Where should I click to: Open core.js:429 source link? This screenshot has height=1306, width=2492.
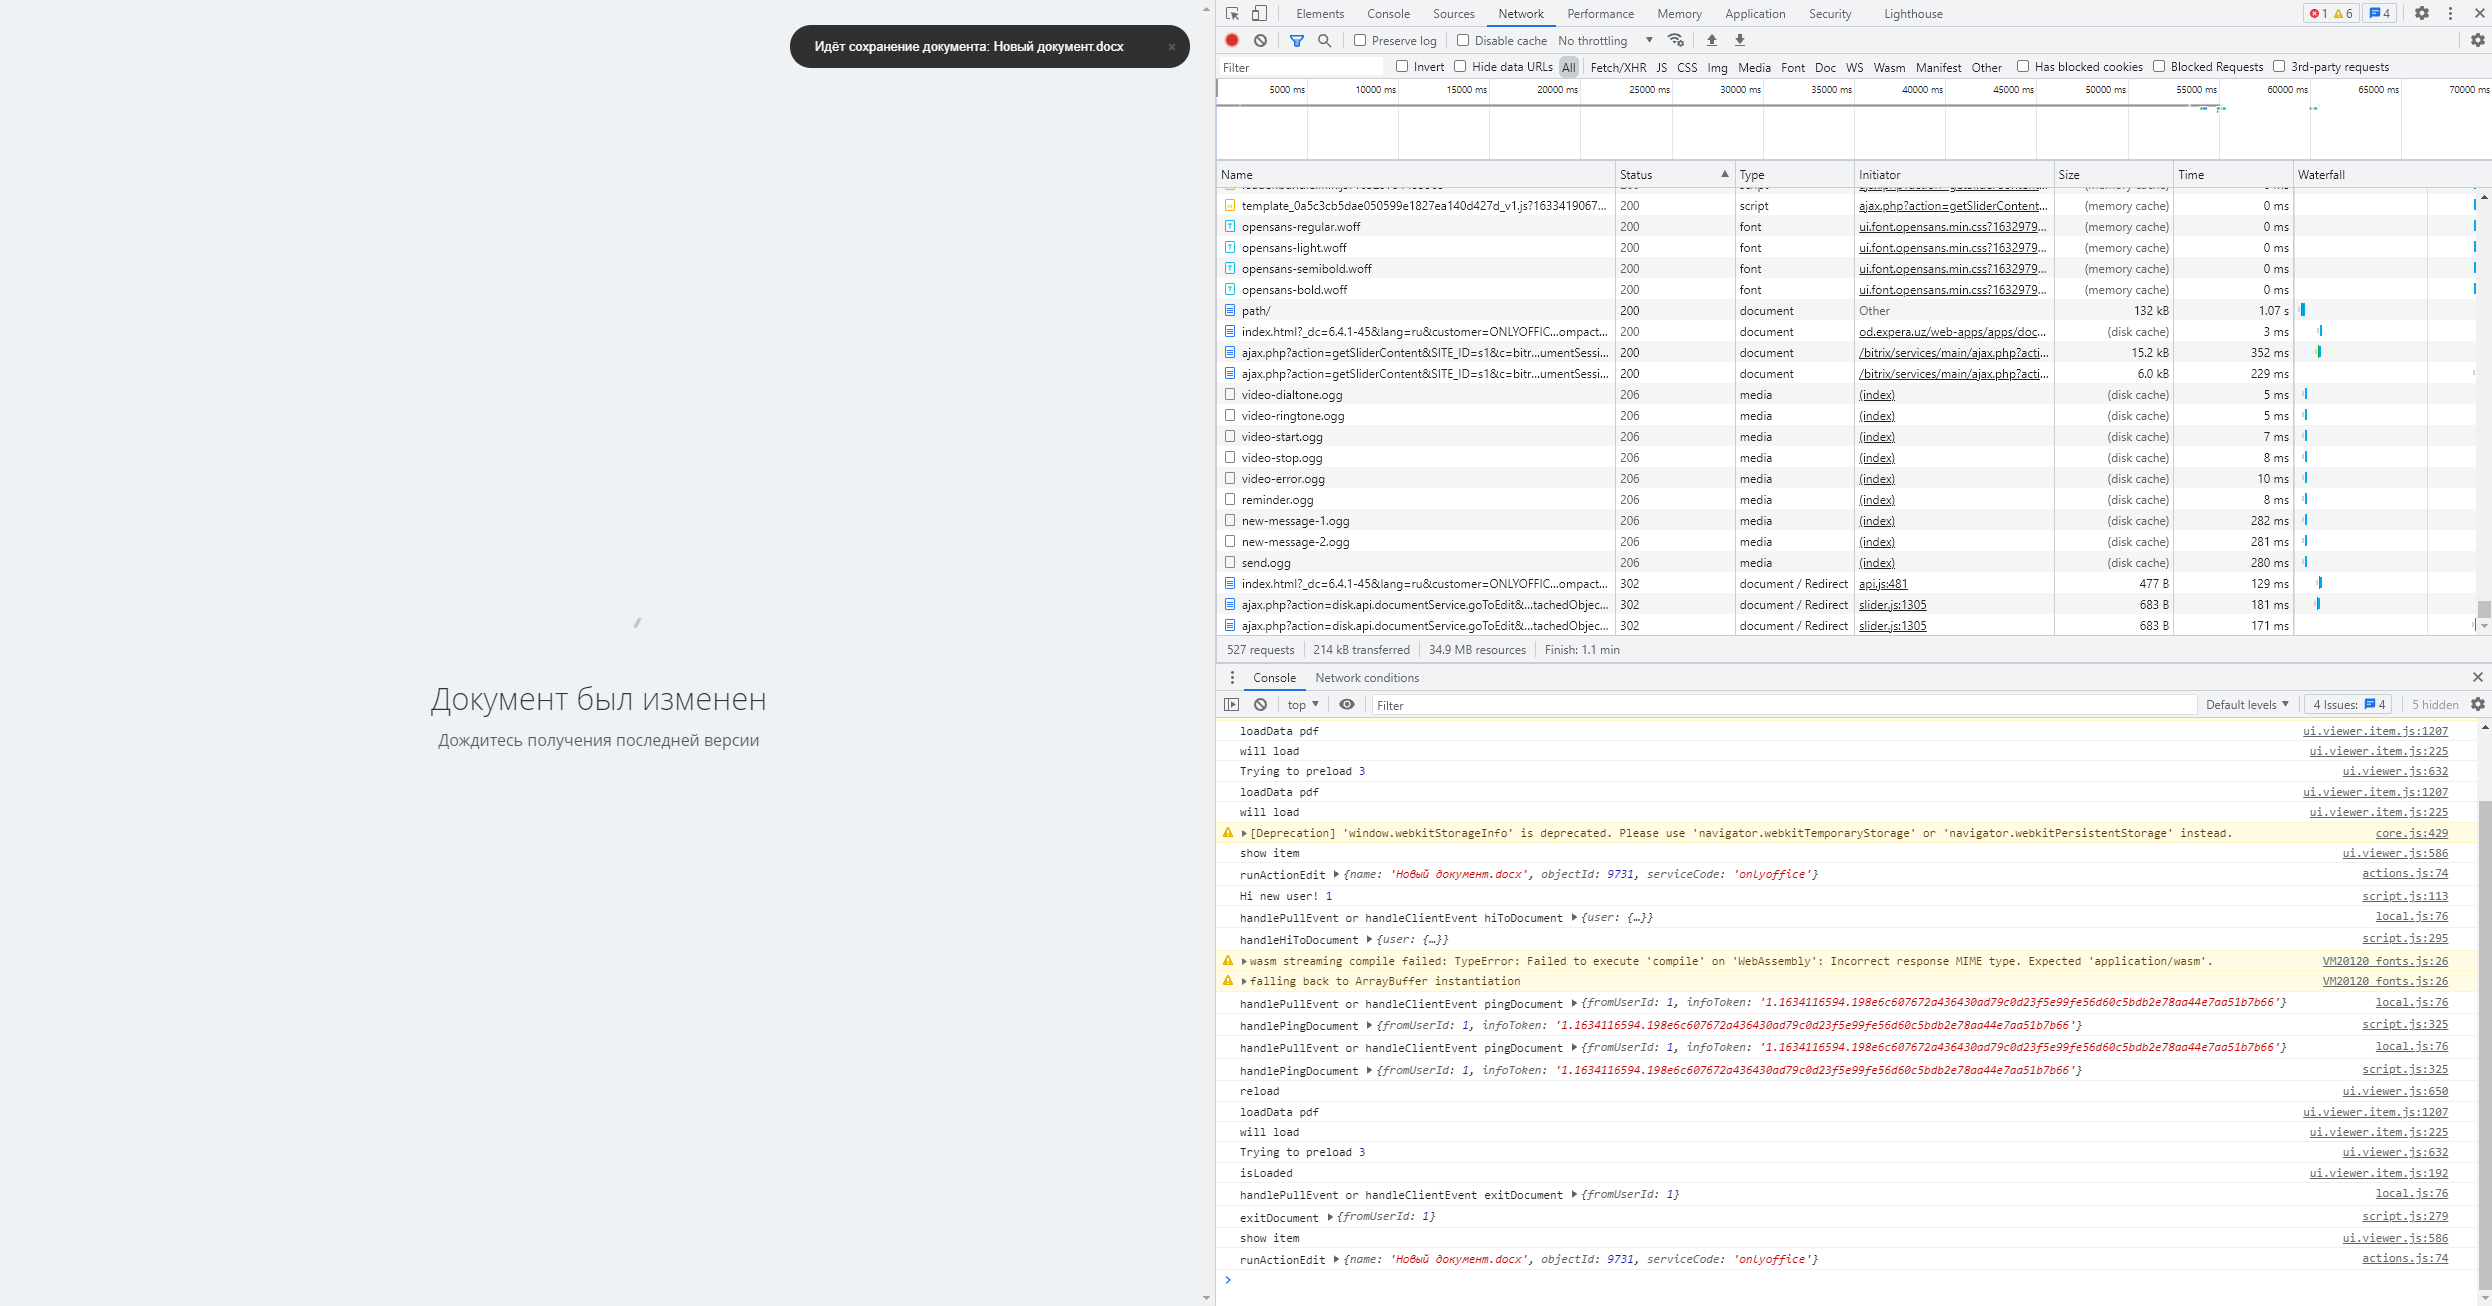point(2412,833)
